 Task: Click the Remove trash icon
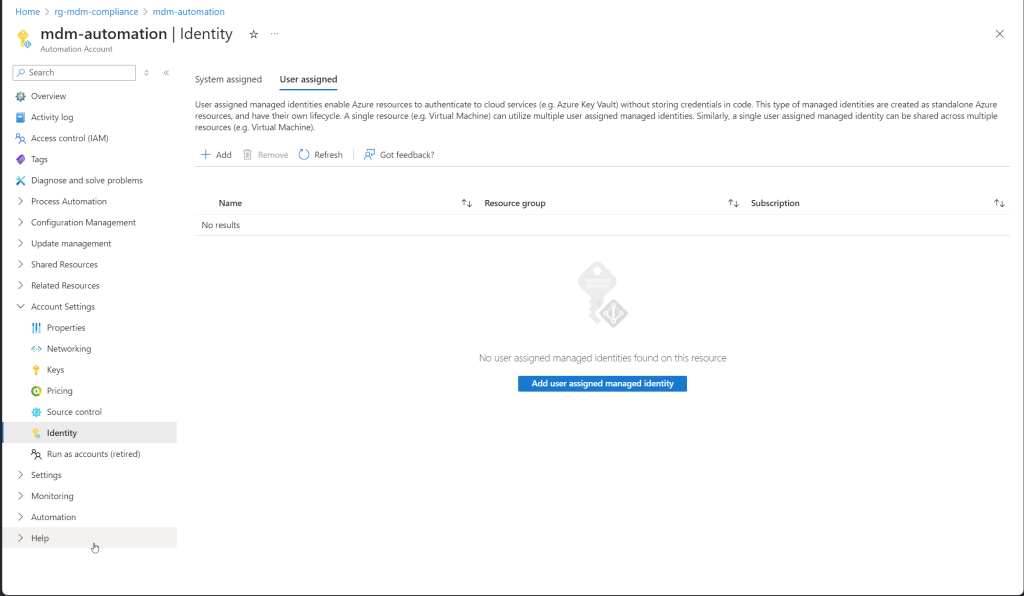[x=248, y=155]
